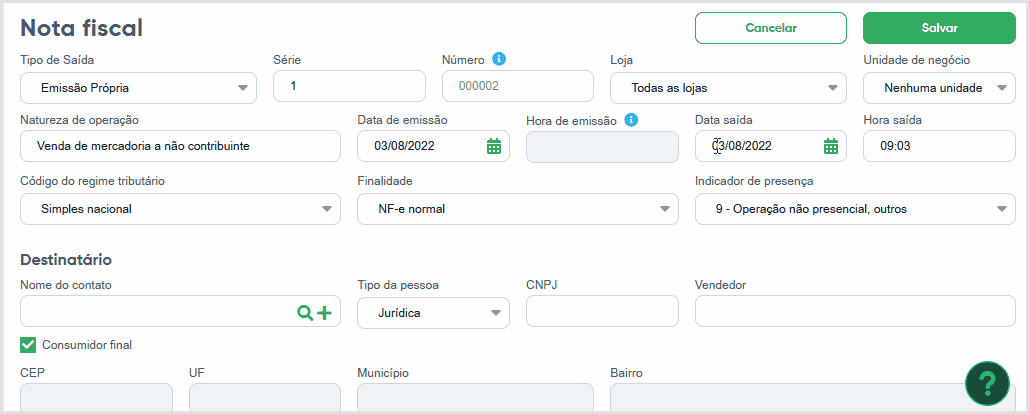
Task: Click the CEP input field
Action: tap(96, 398)
